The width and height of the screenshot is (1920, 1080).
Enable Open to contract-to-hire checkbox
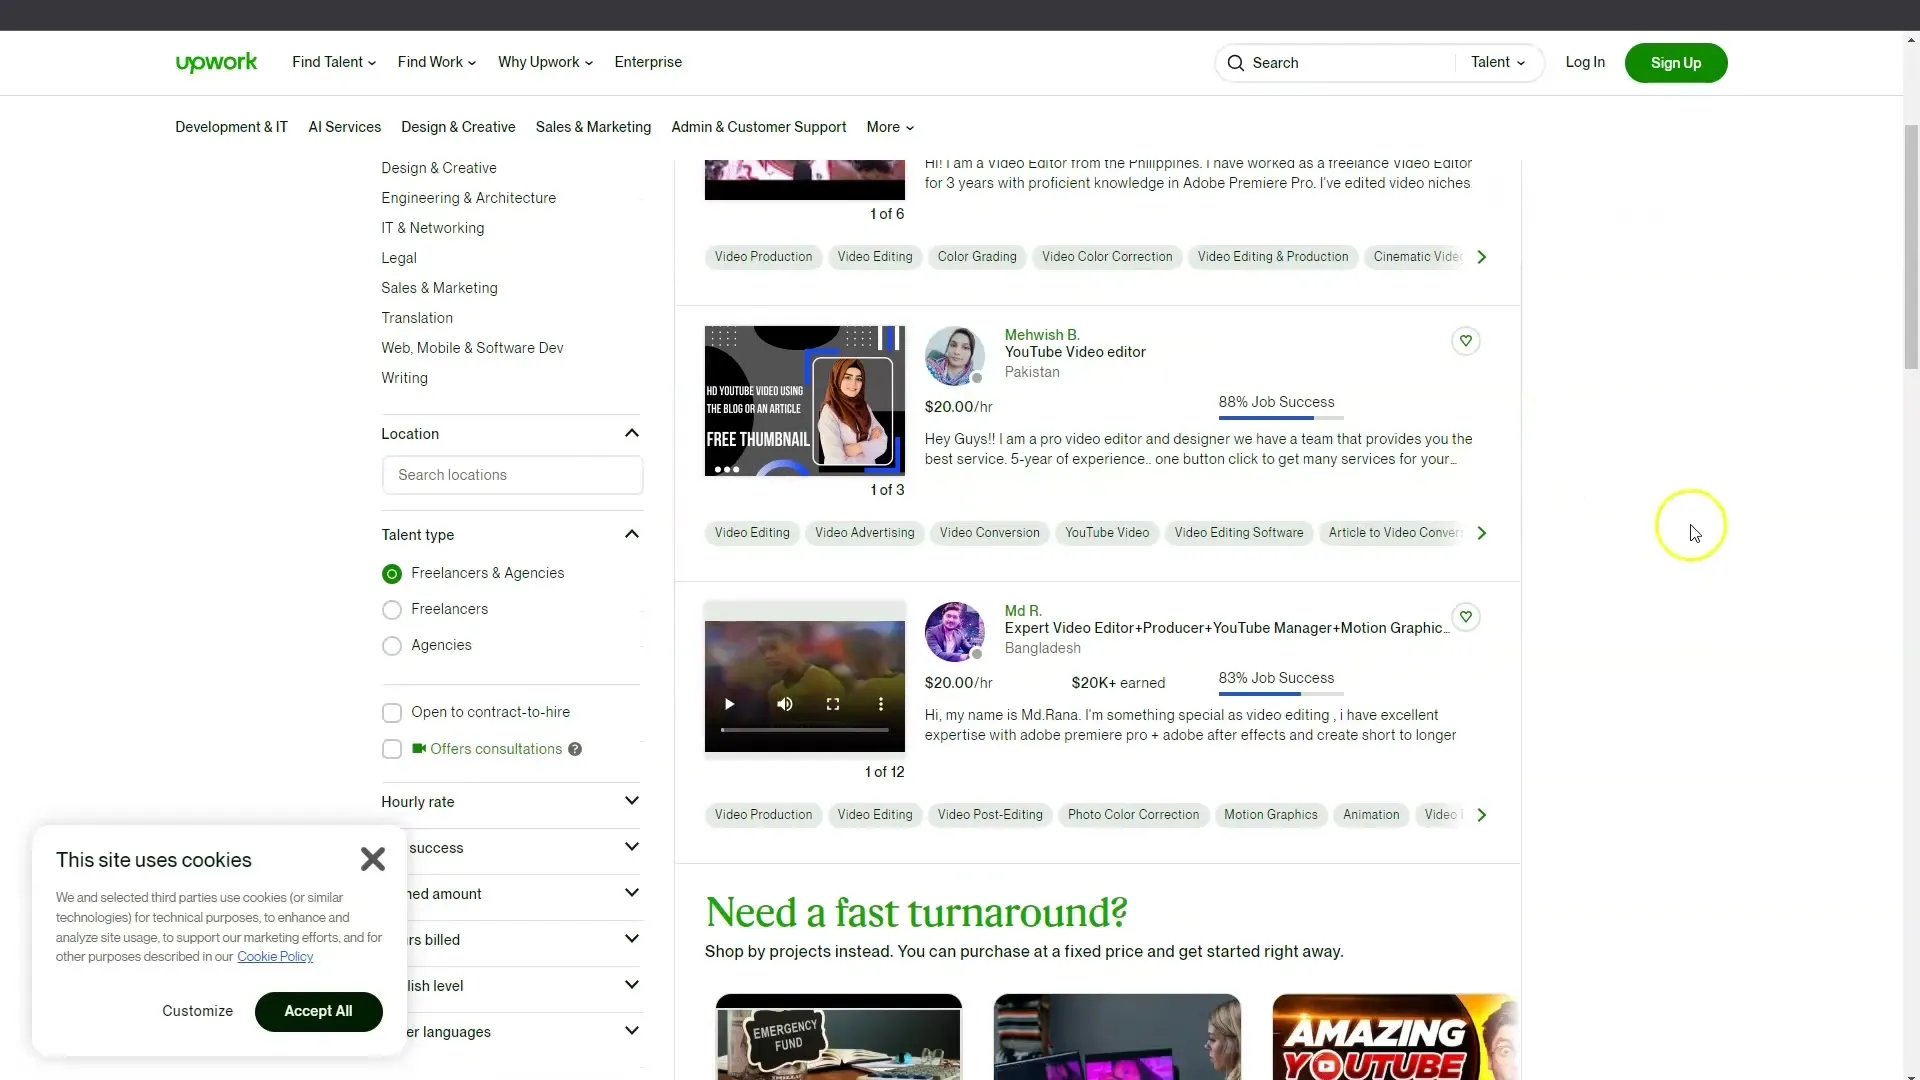coord(392,711)
